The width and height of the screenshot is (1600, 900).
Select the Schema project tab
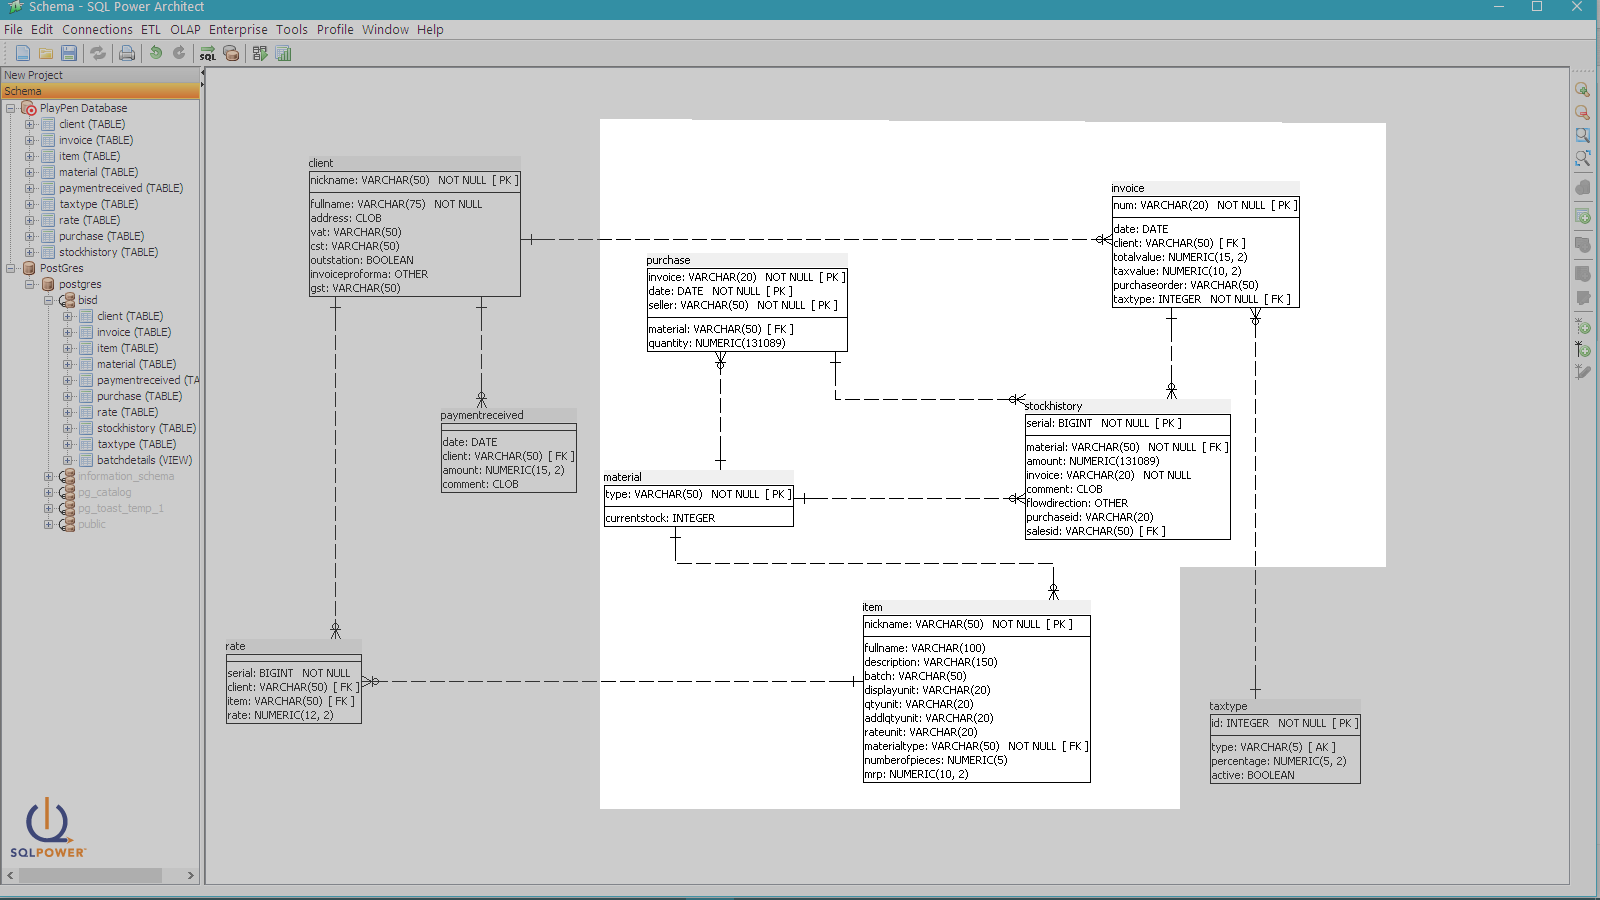pyautogui.click(x=100, y=91)
